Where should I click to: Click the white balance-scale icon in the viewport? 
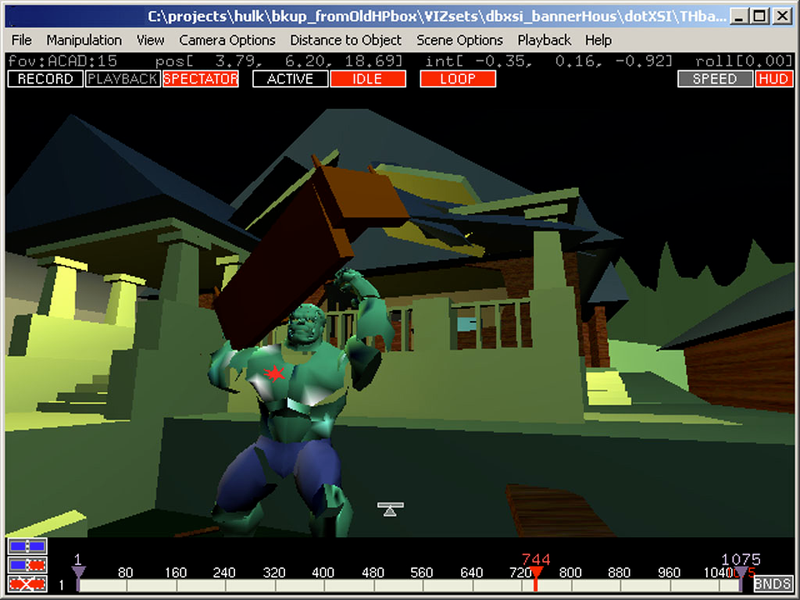click(390, 509)
